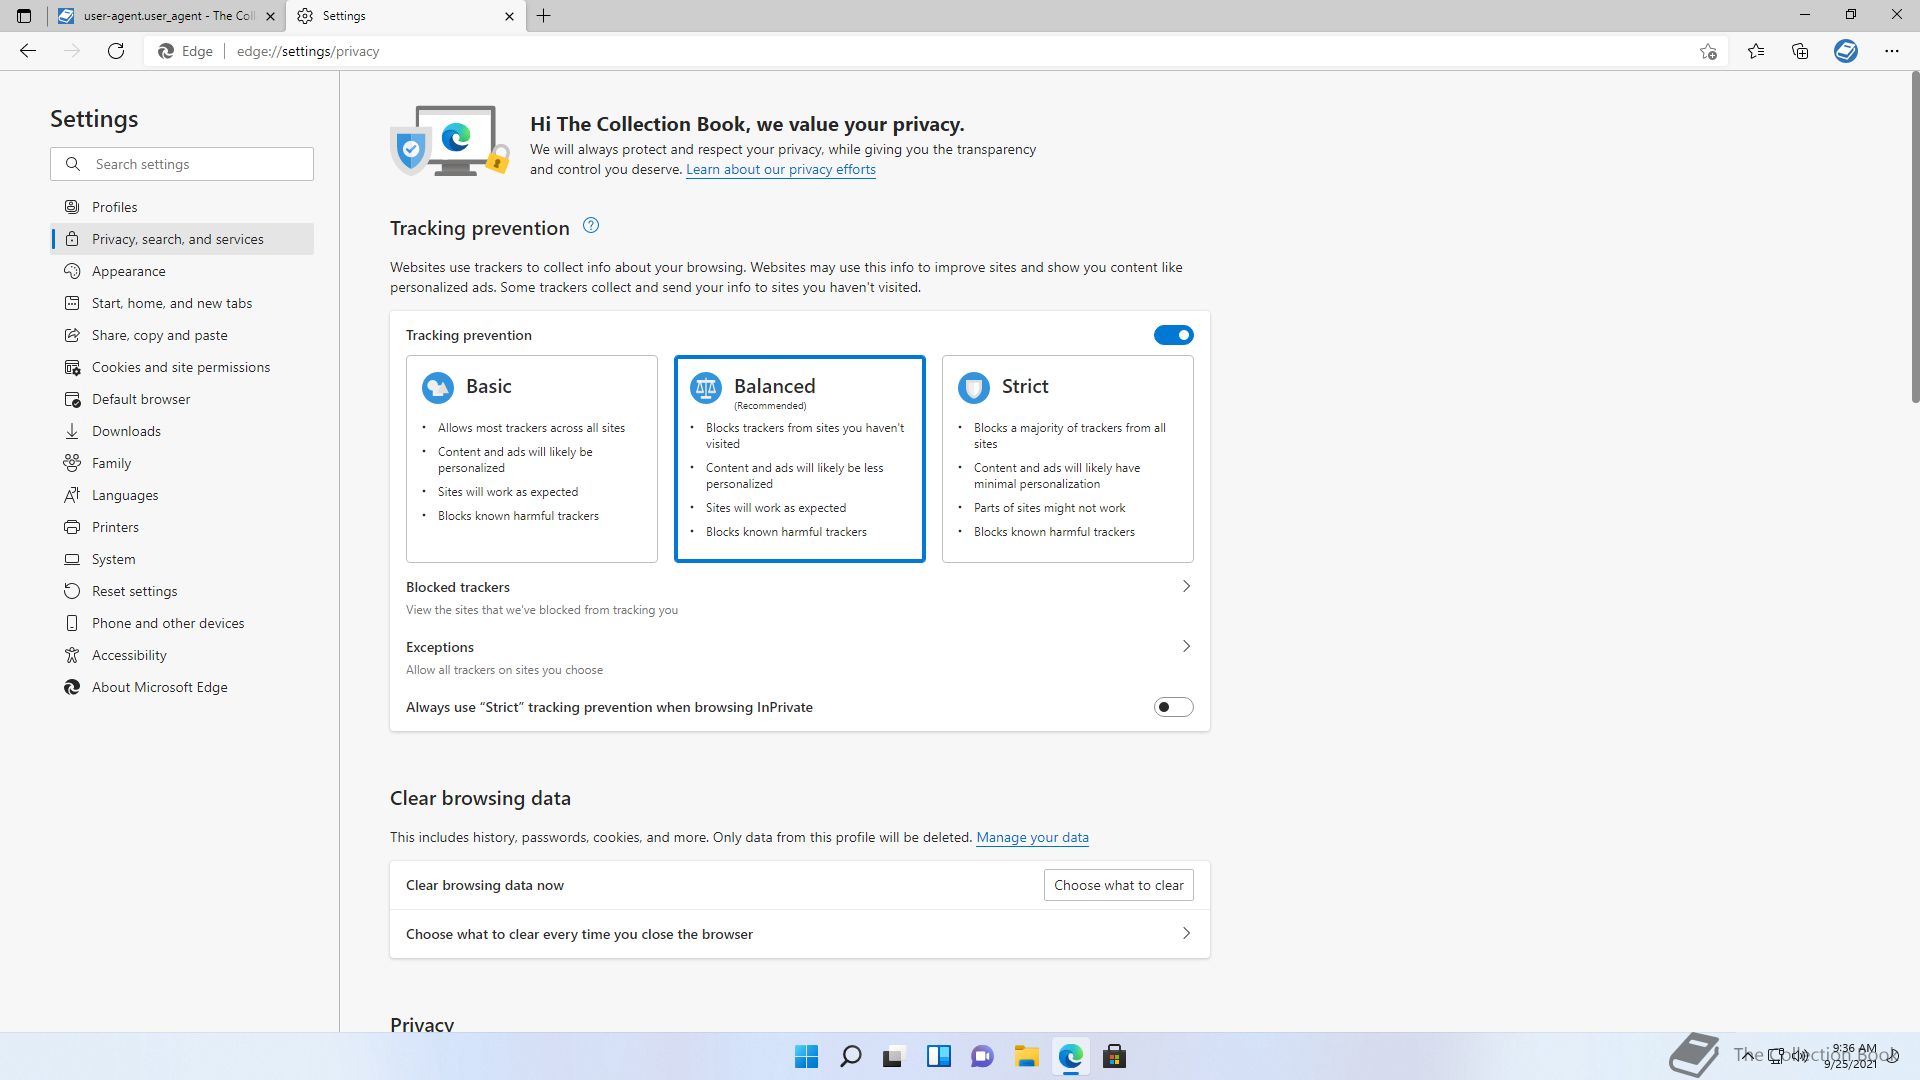Click the Accessibility sidebar icon
Screen dimensions: 1920x1080
coord(72,655)
